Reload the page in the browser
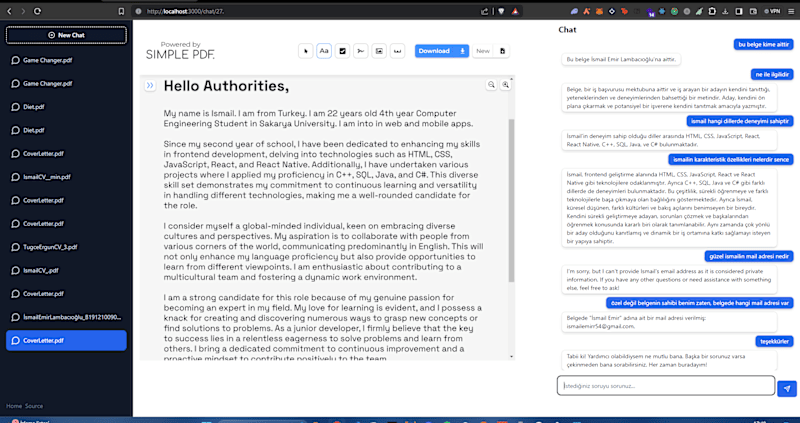This screenshot has width=800, height=423. (x=37, y=11)
